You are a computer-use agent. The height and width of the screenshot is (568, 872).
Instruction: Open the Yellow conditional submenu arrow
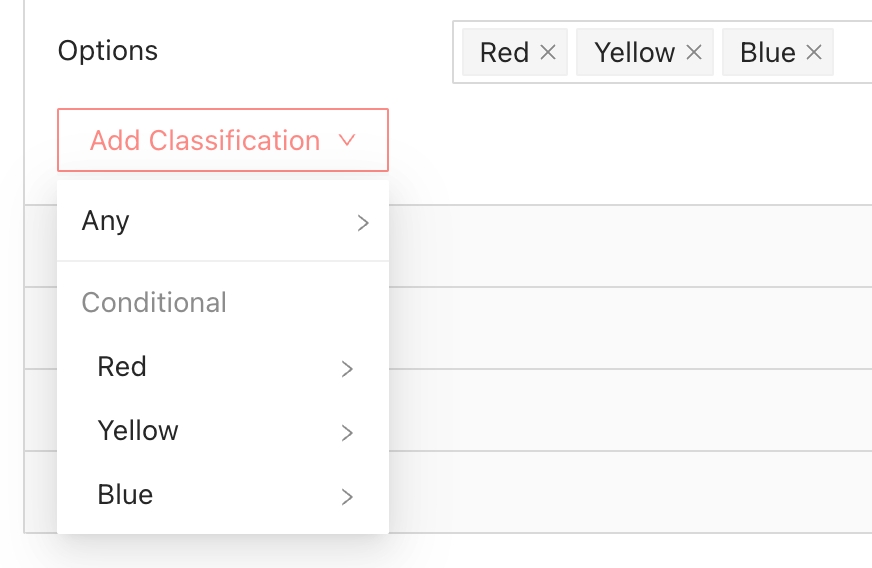[x=347, y=433]
